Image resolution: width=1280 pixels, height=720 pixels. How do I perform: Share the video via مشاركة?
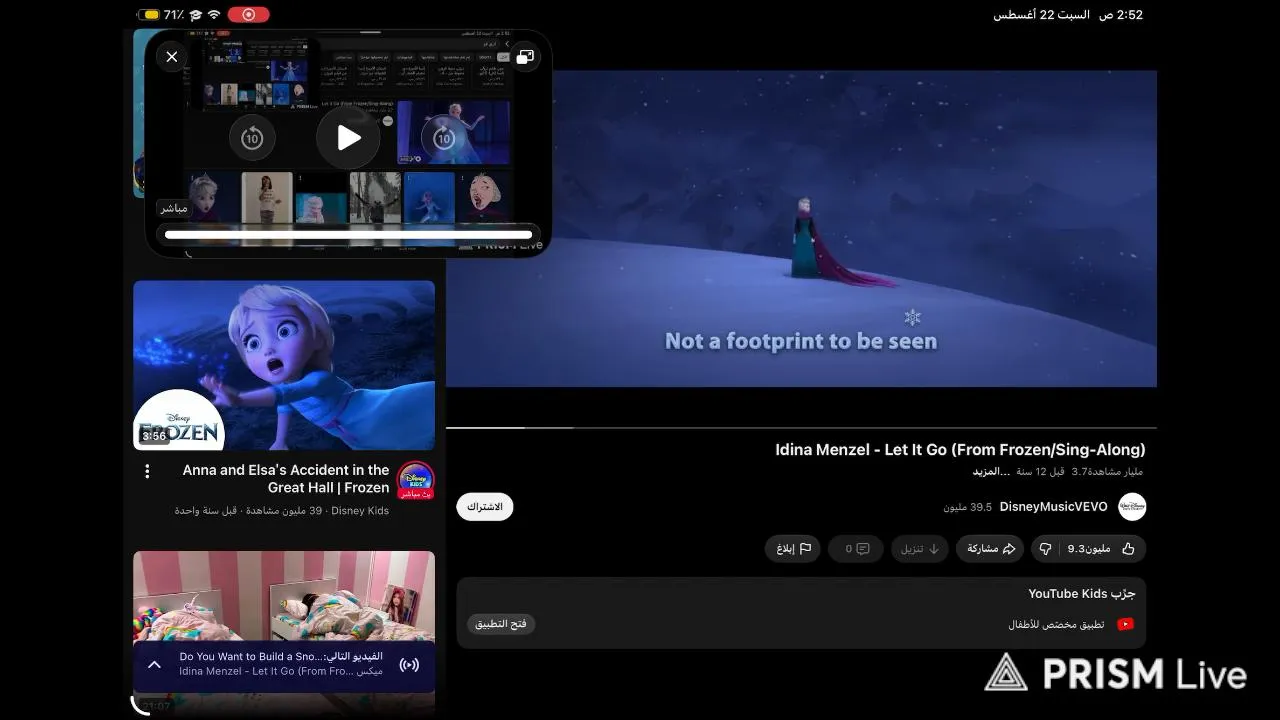(990, 549)
